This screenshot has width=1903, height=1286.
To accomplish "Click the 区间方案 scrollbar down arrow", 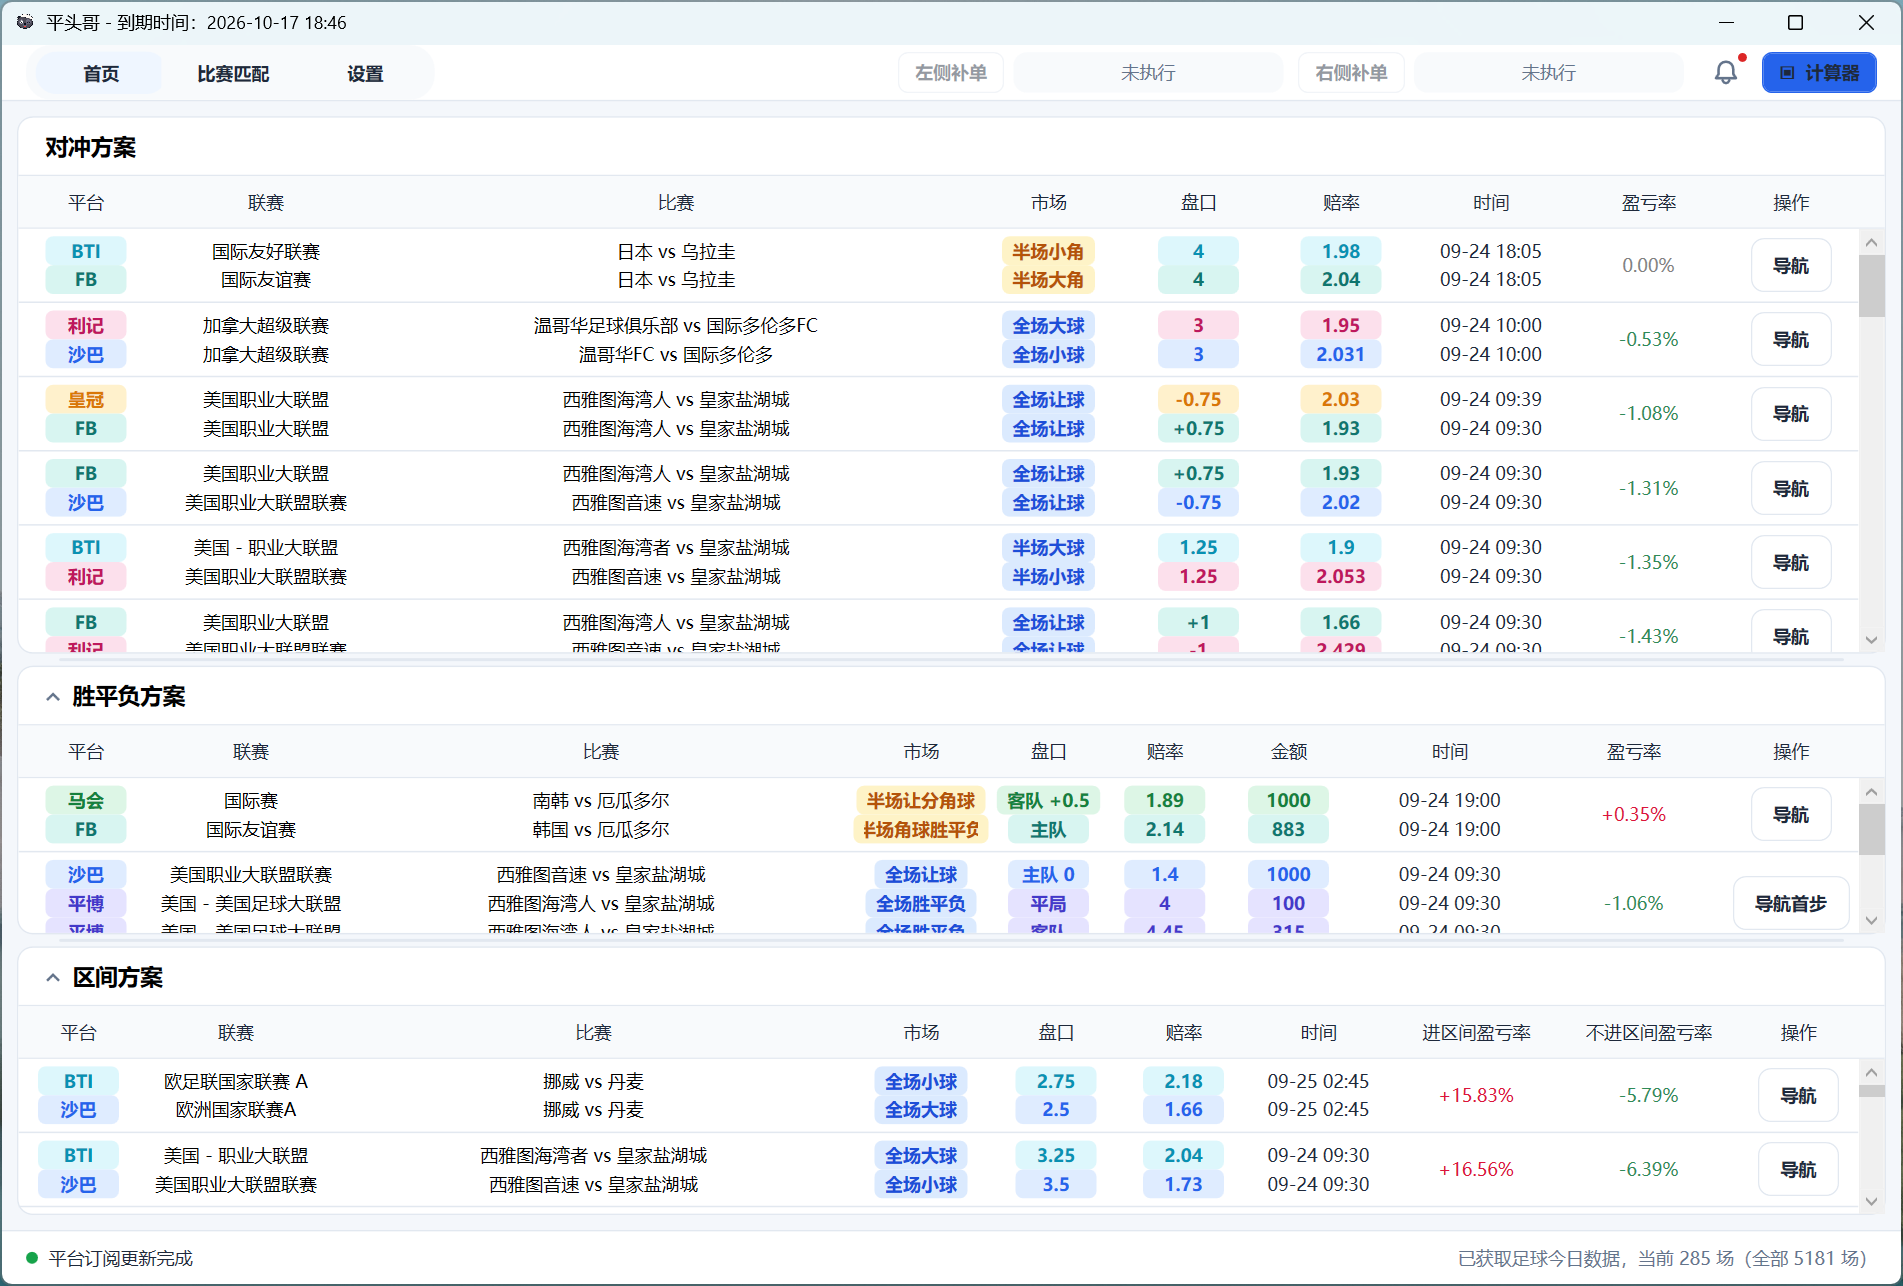I will click(1872, 1201).
